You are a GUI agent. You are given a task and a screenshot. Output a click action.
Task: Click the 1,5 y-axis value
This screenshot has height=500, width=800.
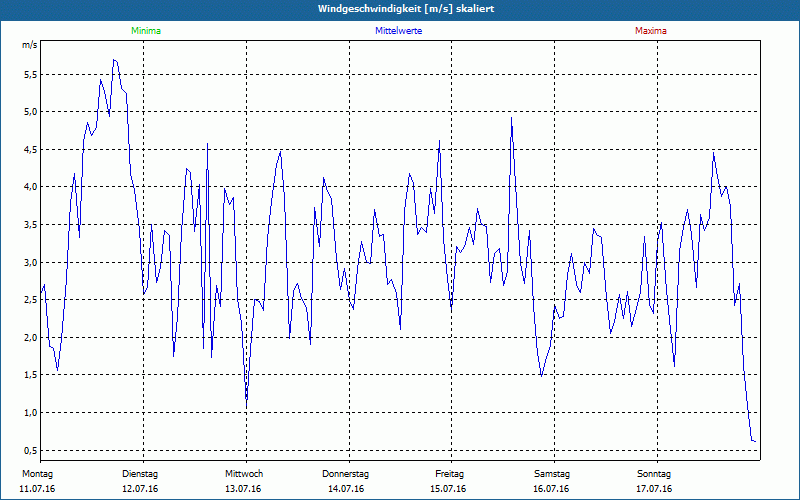[30, 375]
